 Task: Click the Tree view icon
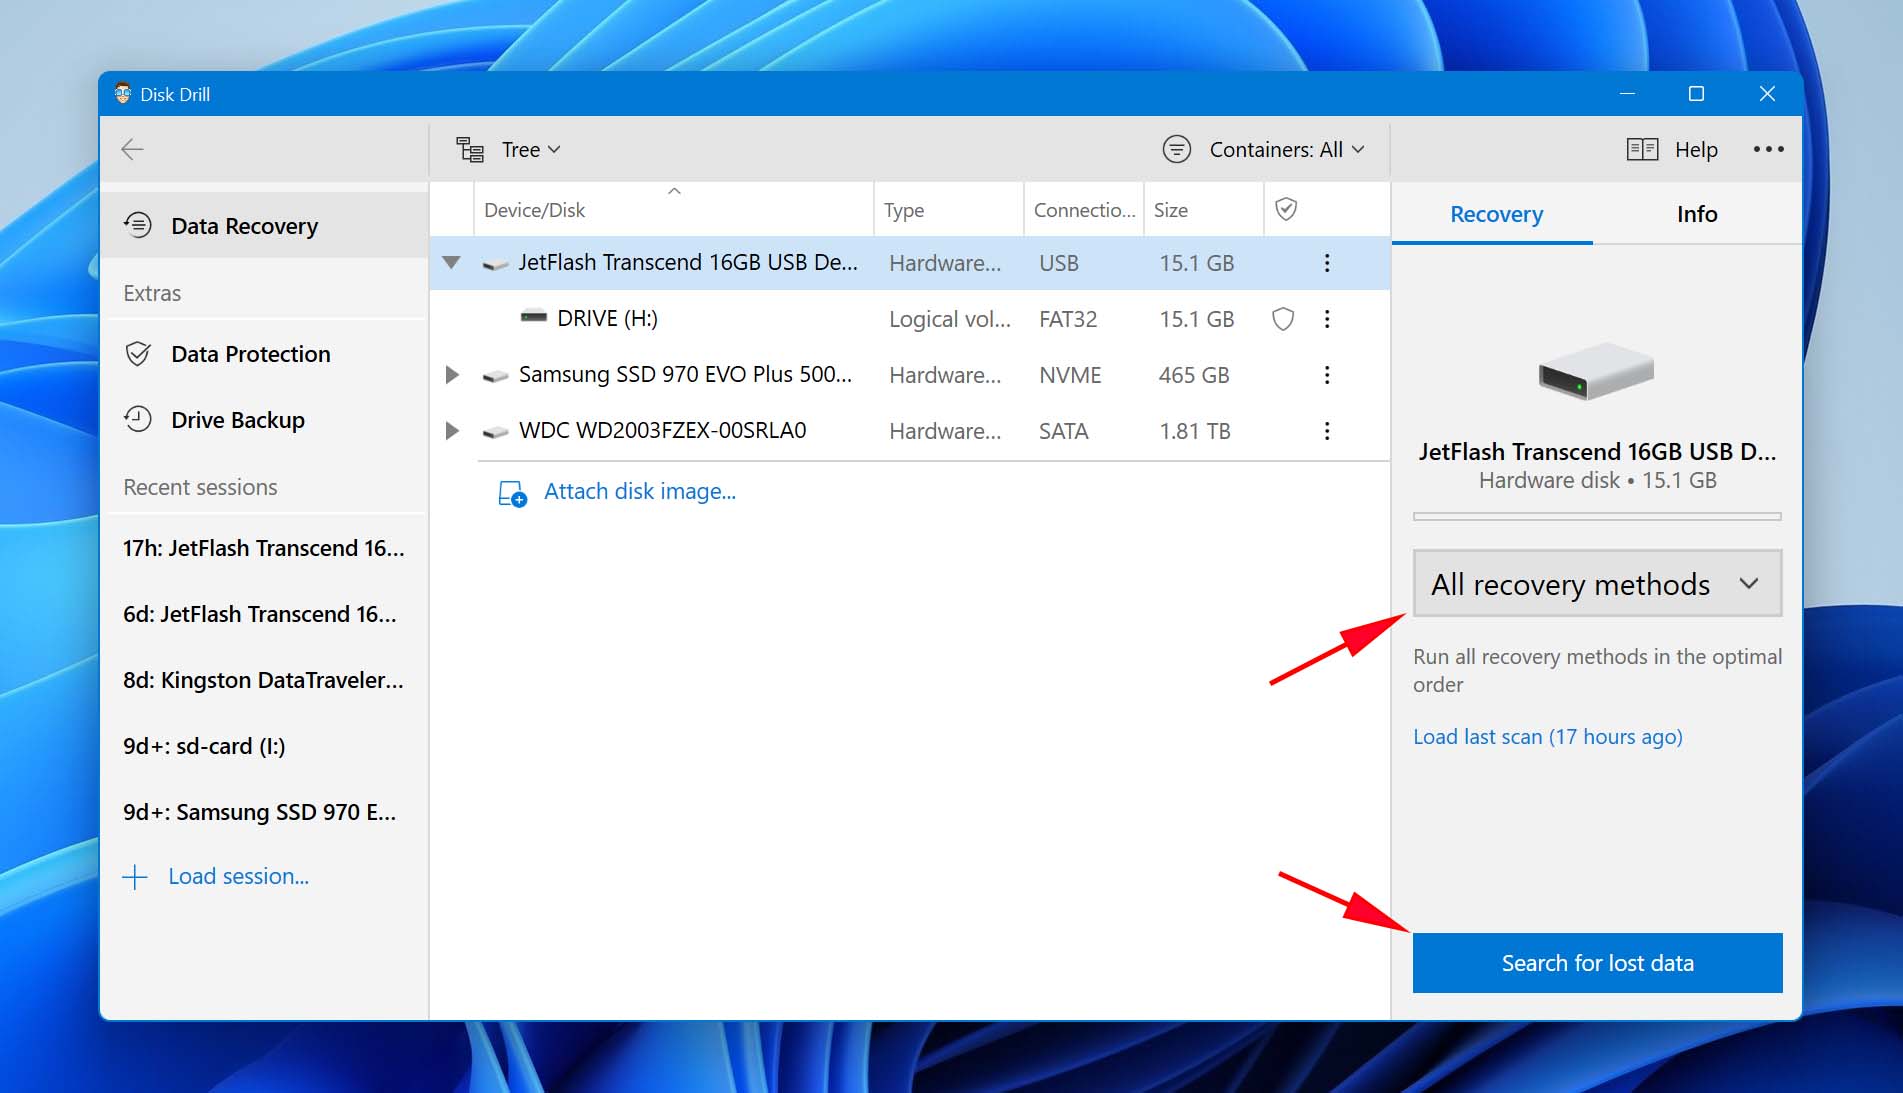pyautogui.click(x=470, y=149)
